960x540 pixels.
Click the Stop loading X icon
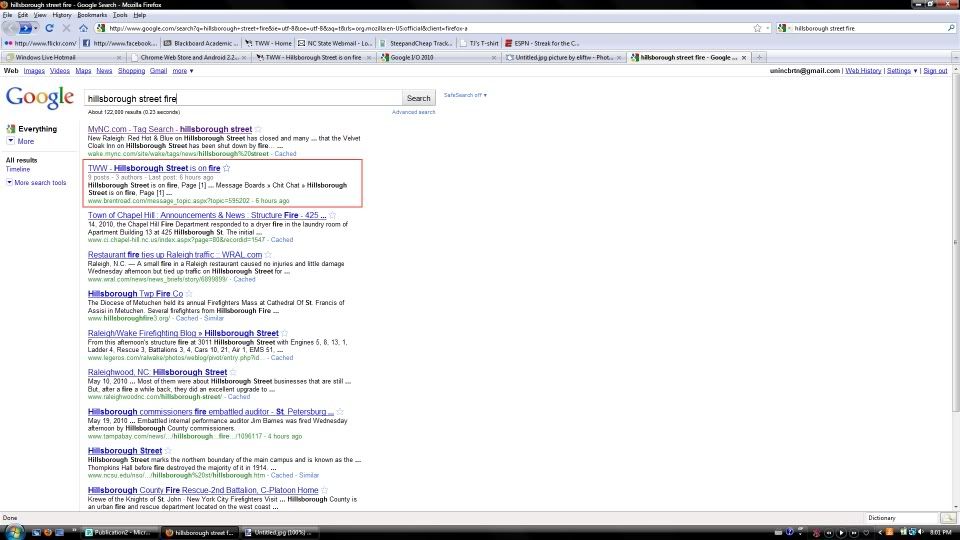(66, 28)
